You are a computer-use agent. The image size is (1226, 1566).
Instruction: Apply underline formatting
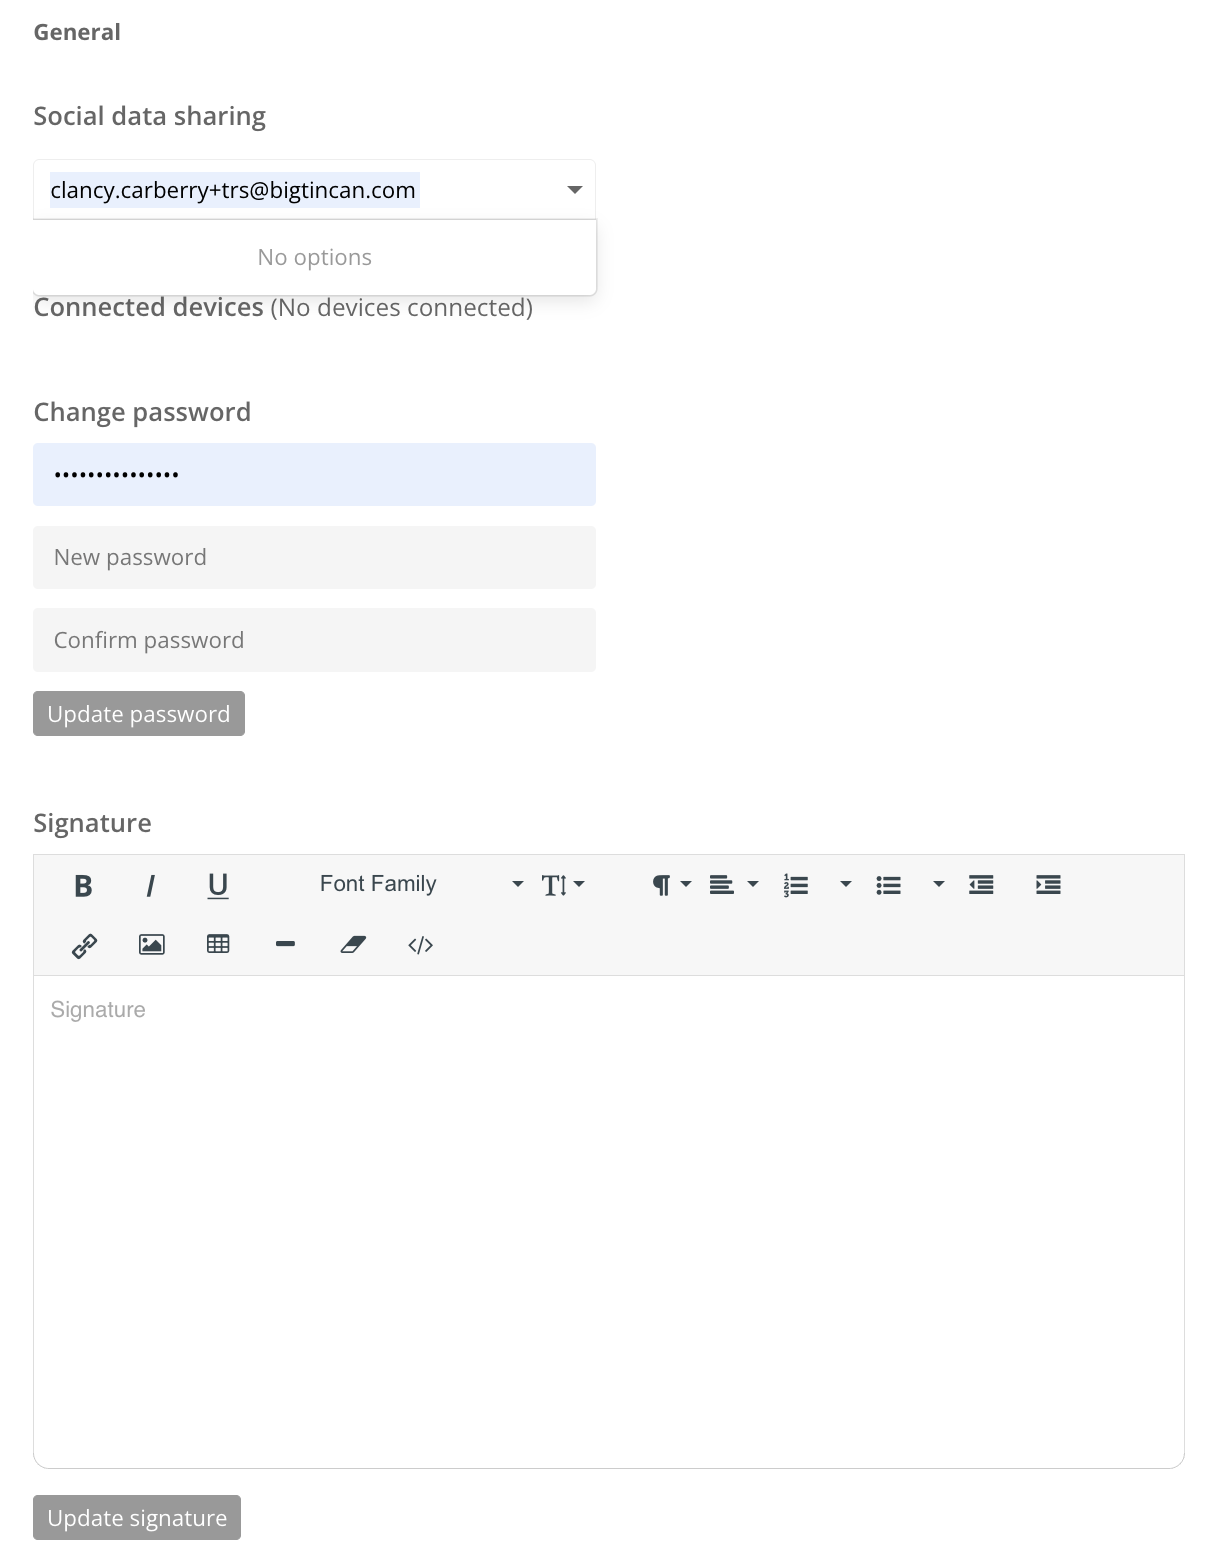coord(218,884)
